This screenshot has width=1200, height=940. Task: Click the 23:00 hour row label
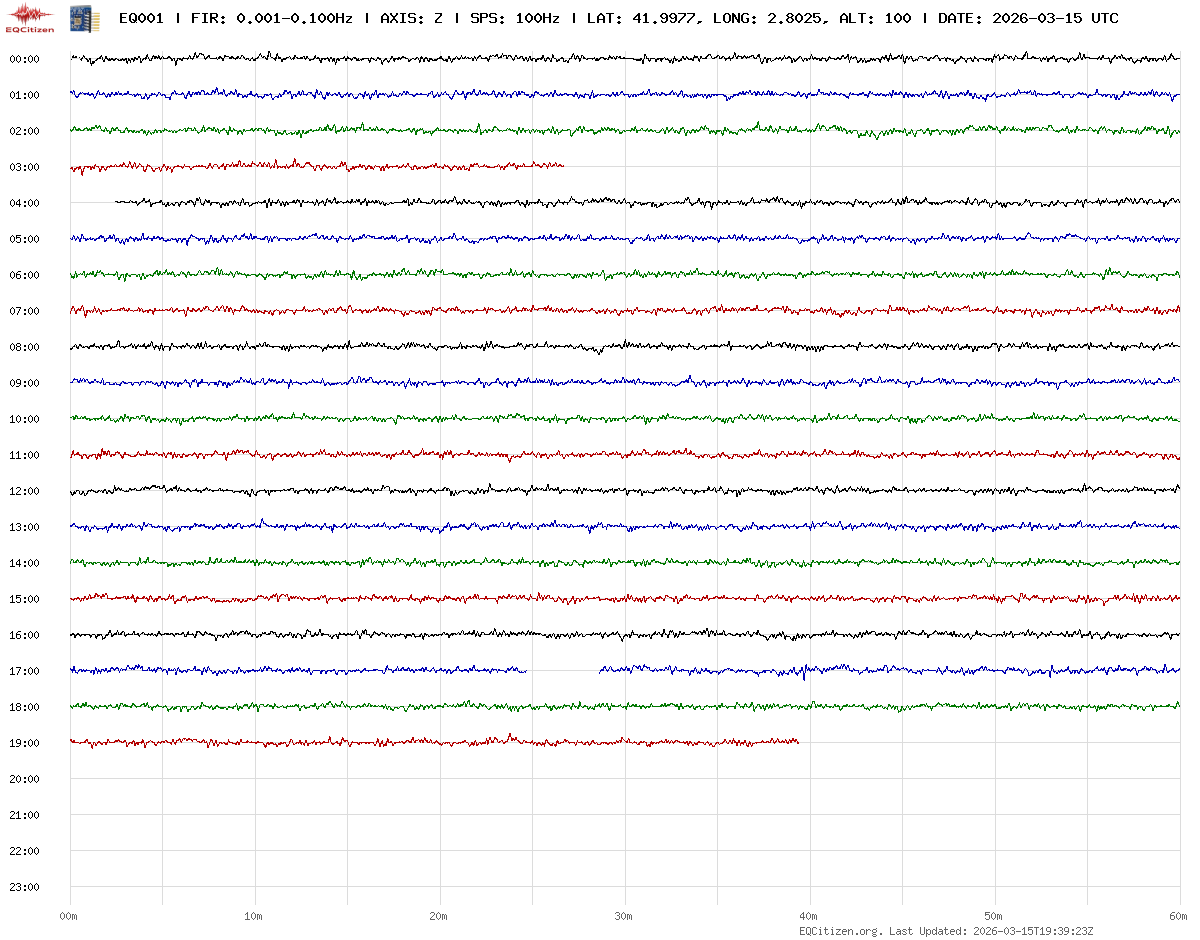click(x=24, y=887)
